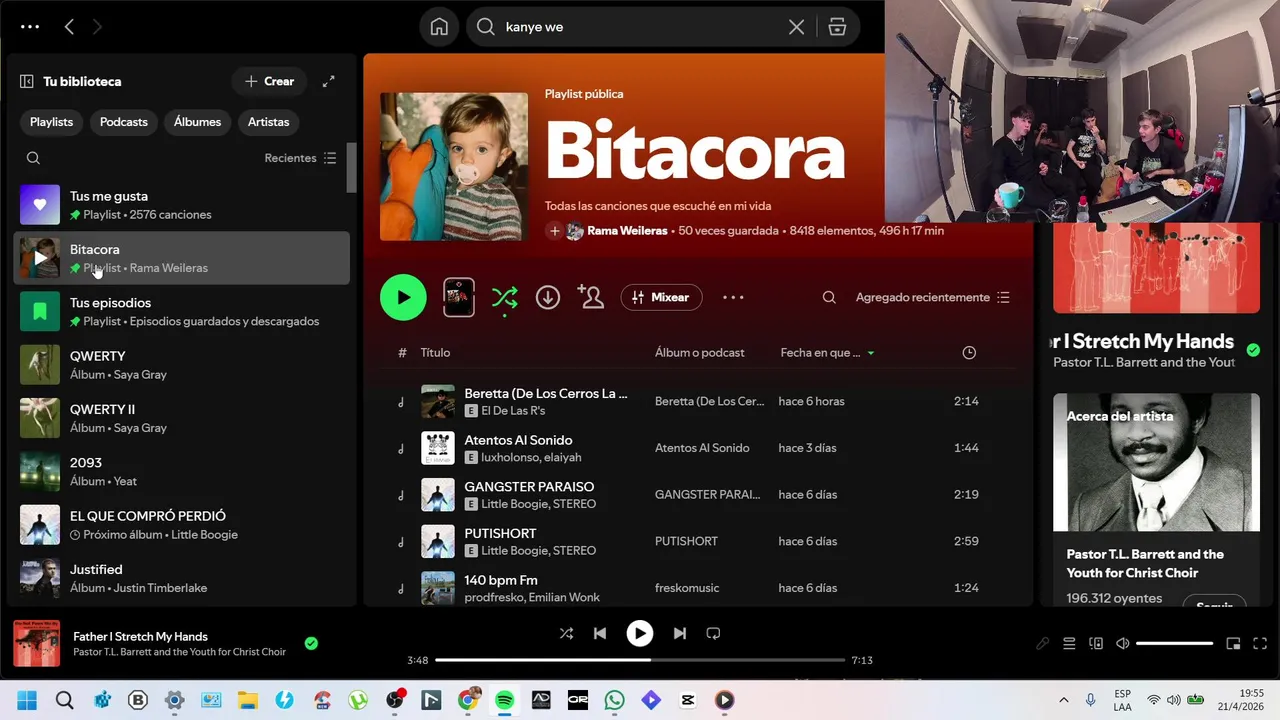The width and height of the screenshot is (1280, 720).
Task: Open the playlist preview thumbnail beside play
Action: click(x=459, y=297)
